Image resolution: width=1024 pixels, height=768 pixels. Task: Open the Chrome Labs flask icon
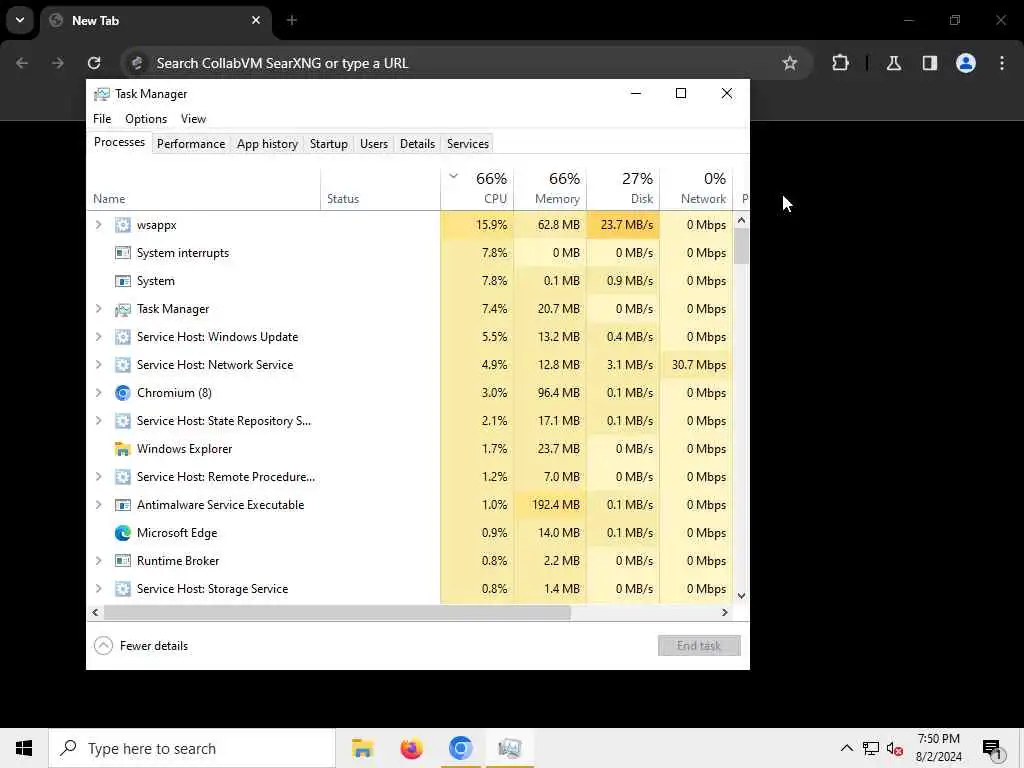[x=894, y=63]
